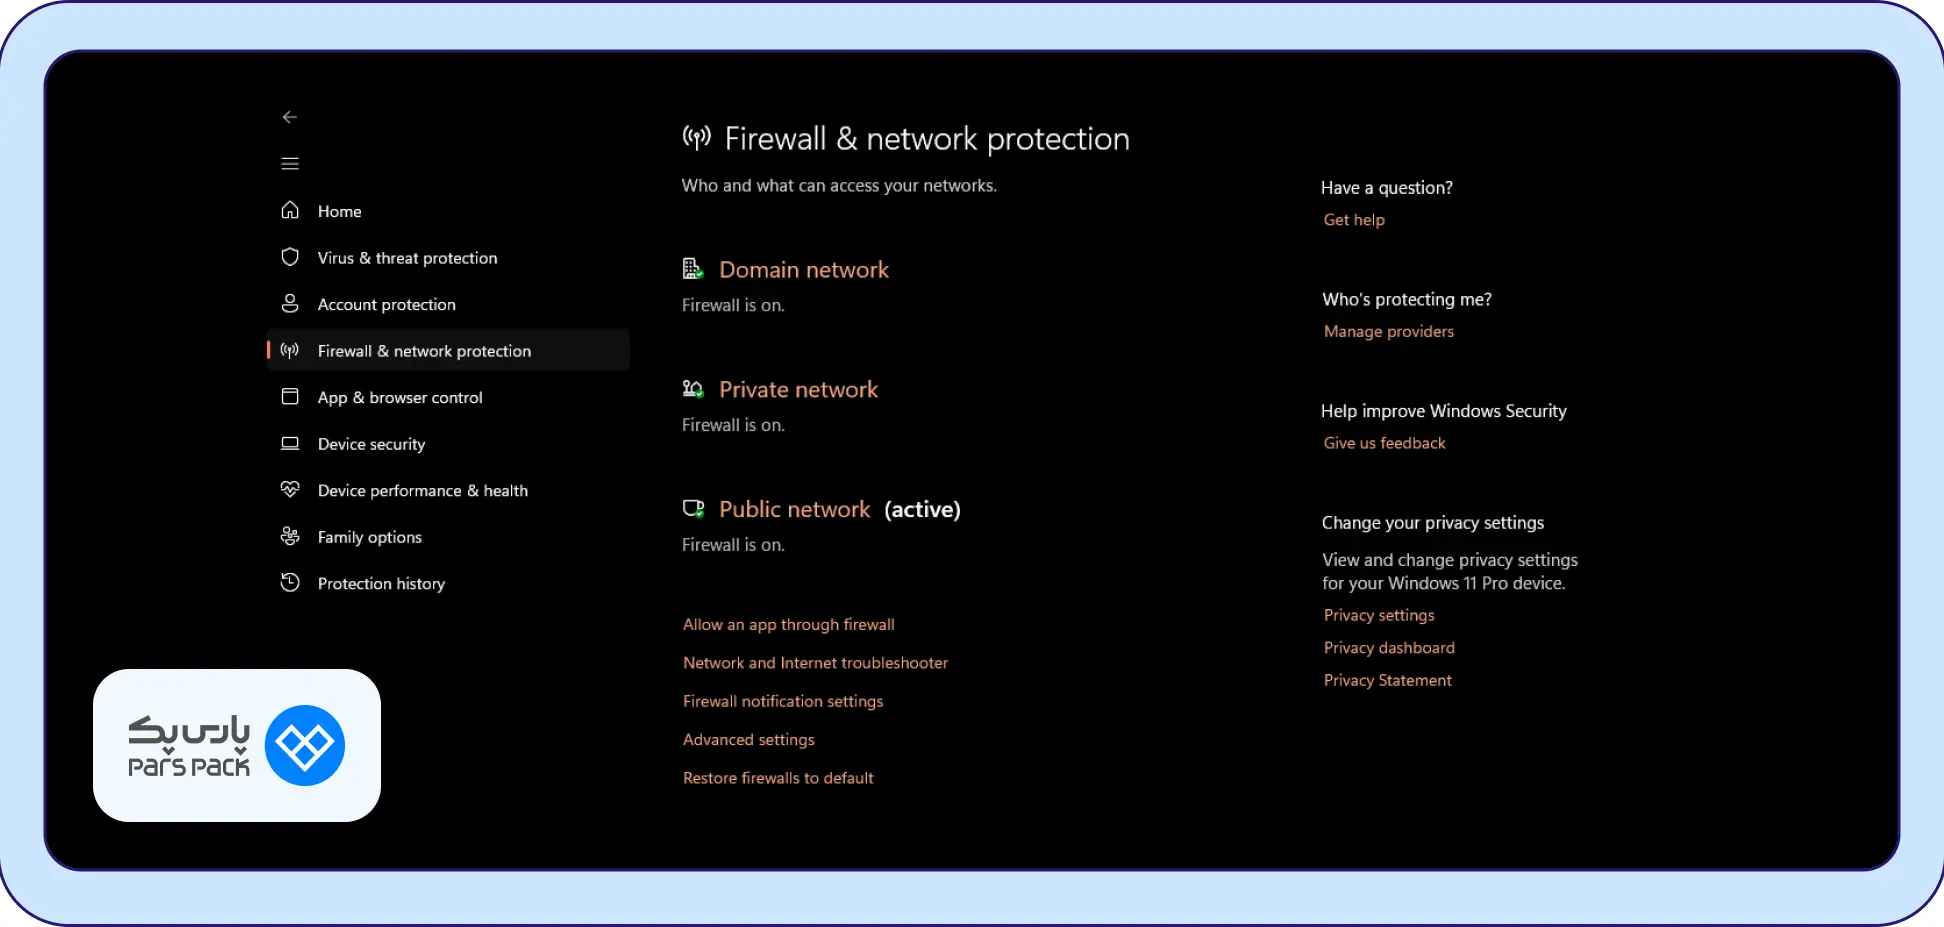Click Restore firewalls to default
This screenshot has width=1944, height=927.
tap(778, 778)
